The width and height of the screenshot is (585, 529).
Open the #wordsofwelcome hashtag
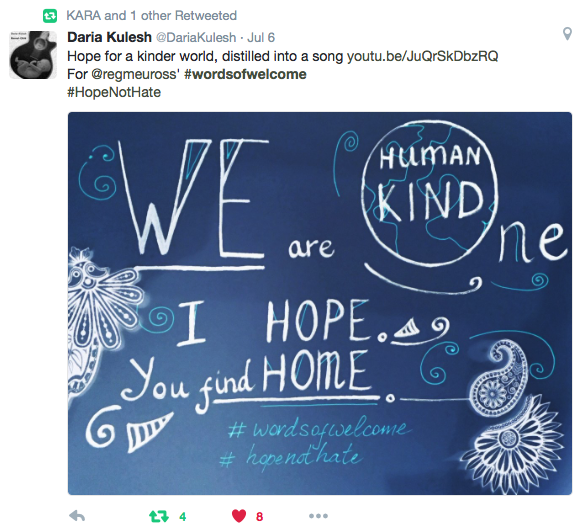click(245, 74)
